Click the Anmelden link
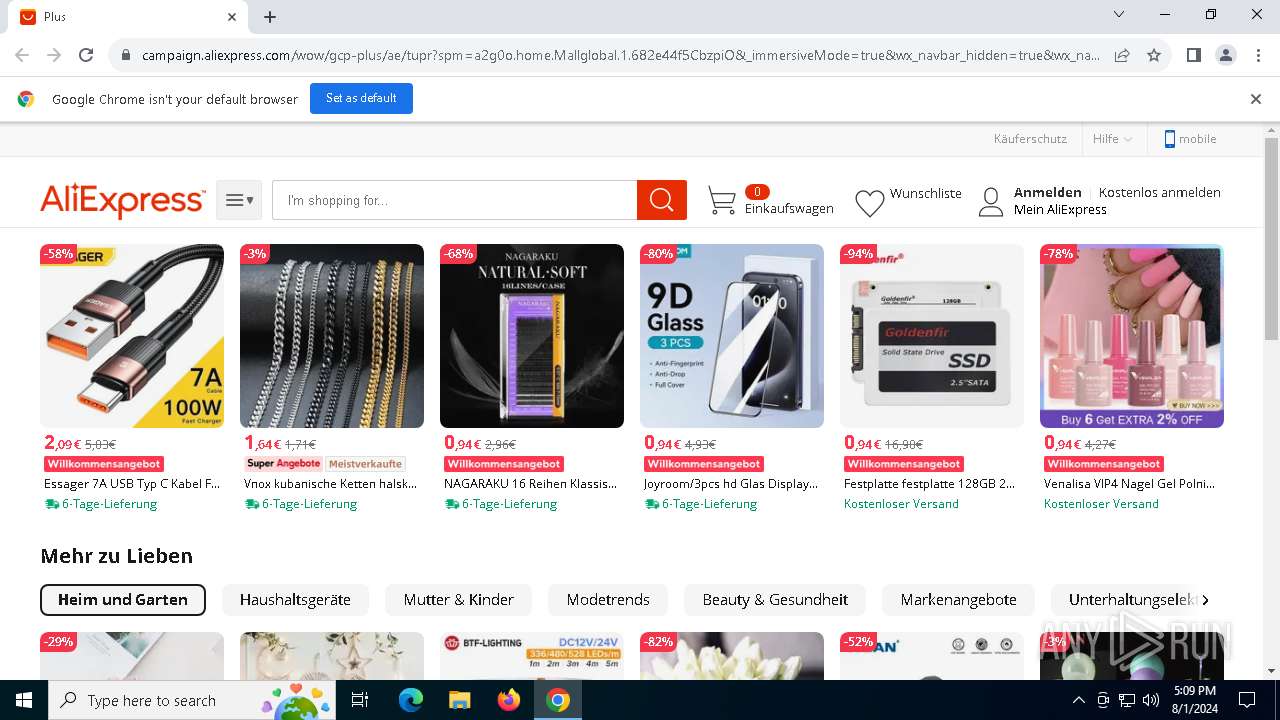This screenshot has height=720, width=1280. 1048,192
